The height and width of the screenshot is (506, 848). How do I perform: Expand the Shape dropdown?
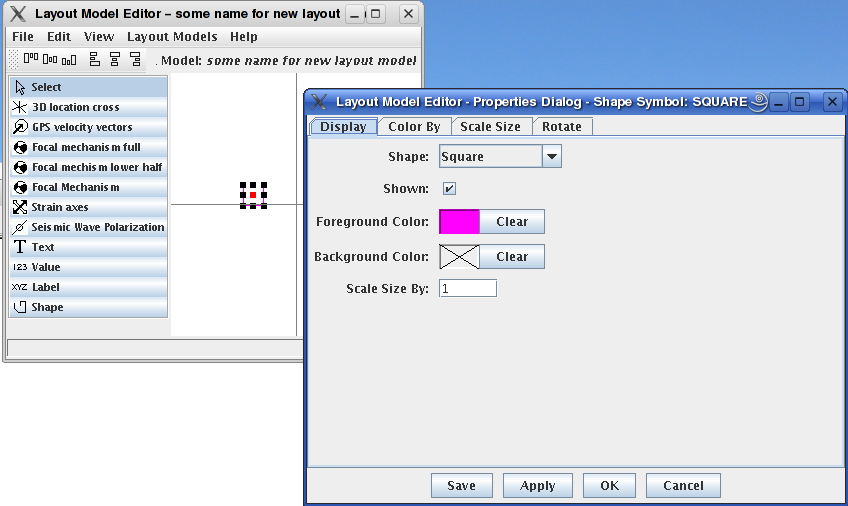coord(552,156)
